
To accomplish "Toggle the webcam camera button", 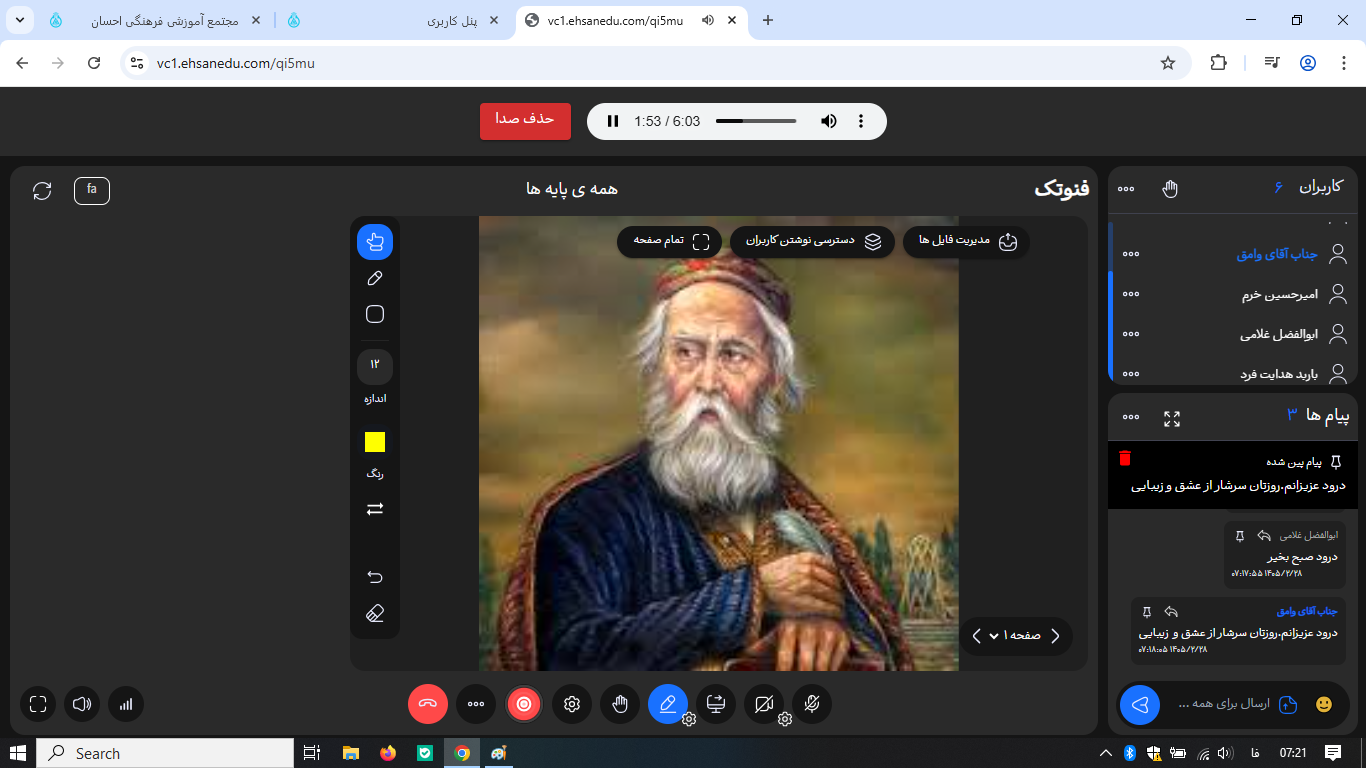I will (764, 704).
